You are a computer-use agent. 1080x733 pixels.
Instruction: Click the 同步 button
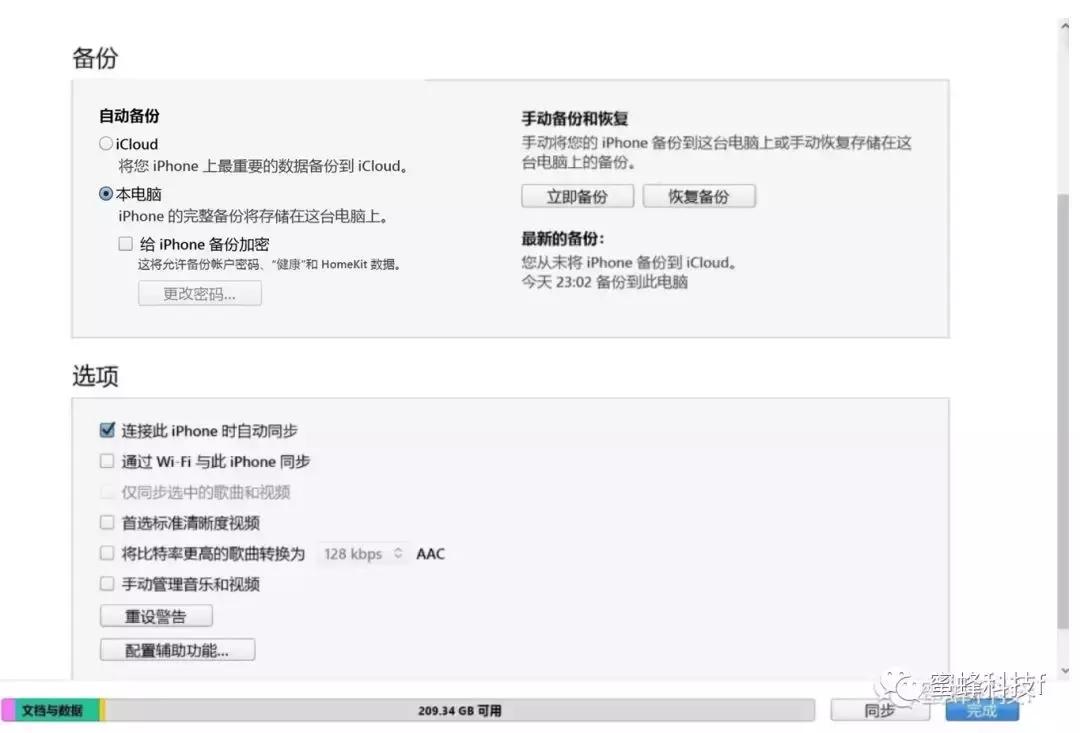[880, 710]
